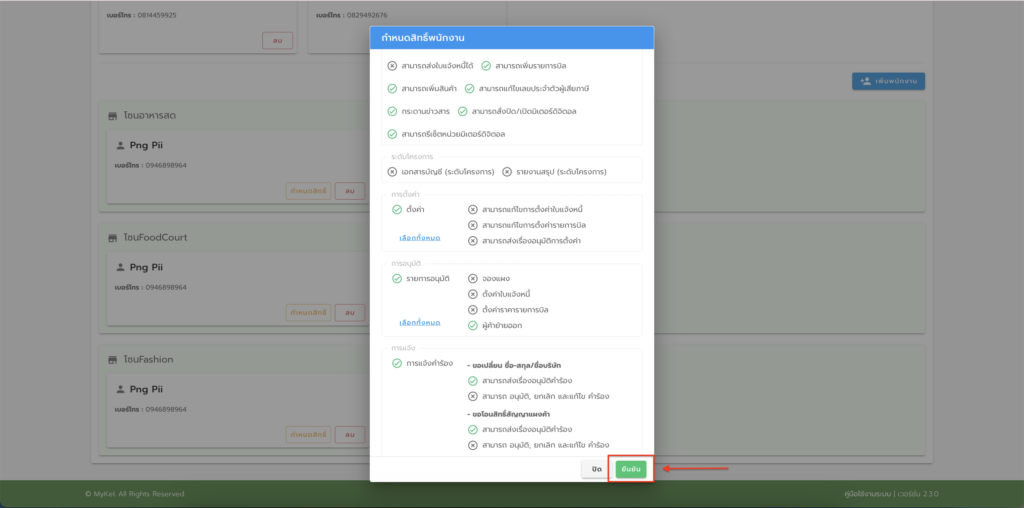Click the จองแผง cross icon
The image size is (1024, 508).
tap(473, 278)
